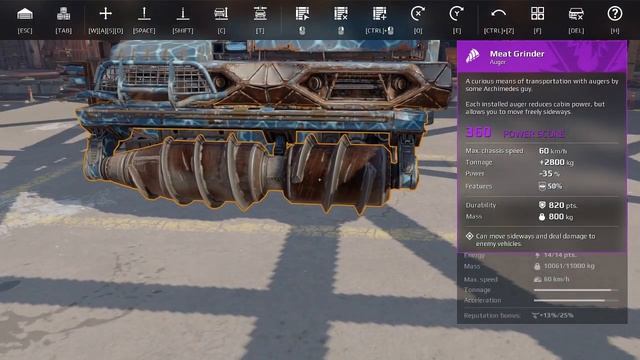The width and height of the screenshot is (640, 360).
Task: Click the 'Meat Grinder' title text
Action: click(517, 53)
